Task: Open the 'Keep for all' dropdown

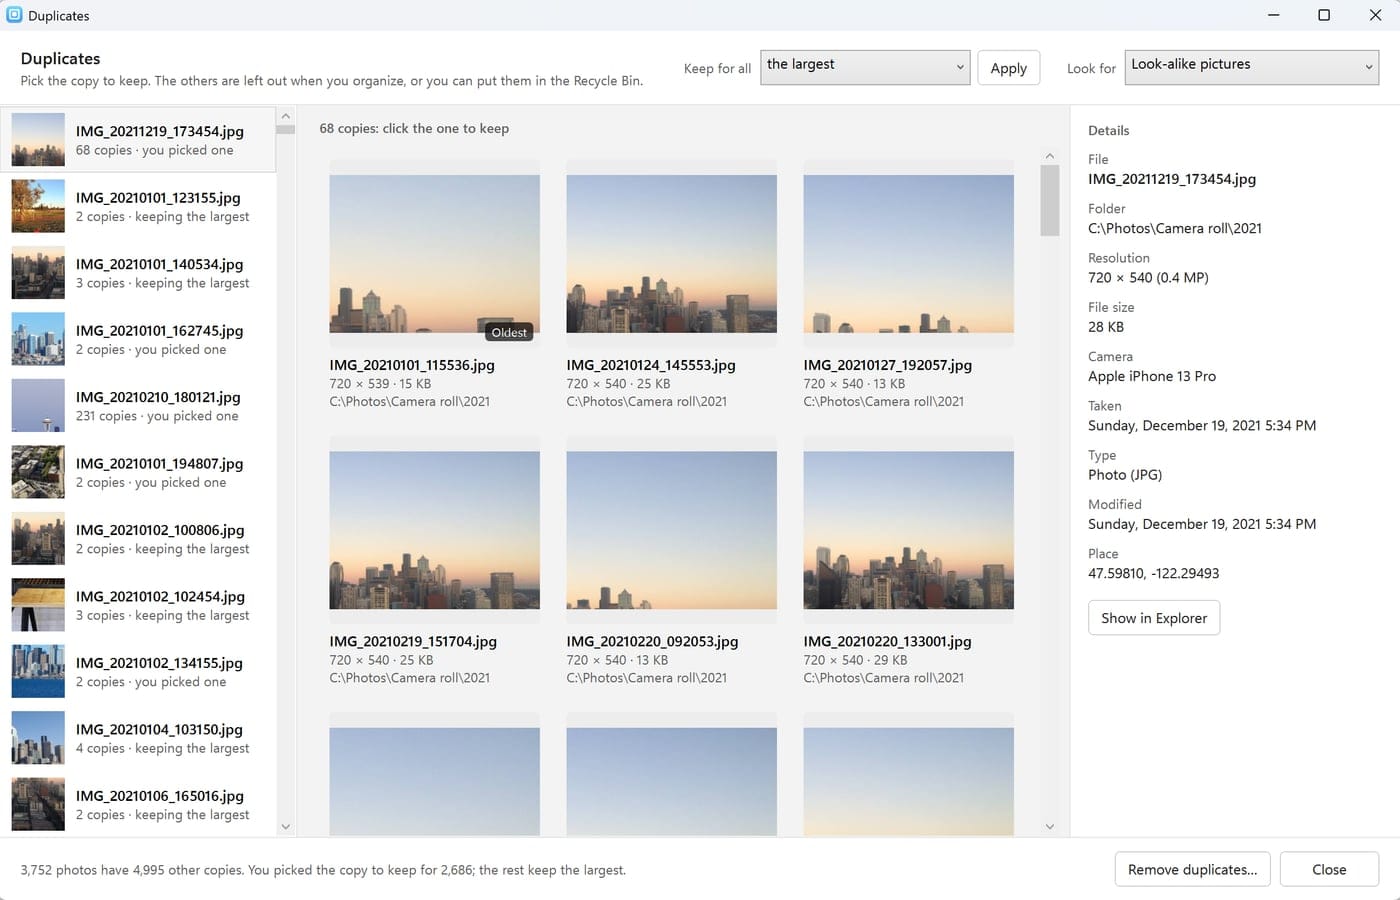Action: (x=865, y=67)
